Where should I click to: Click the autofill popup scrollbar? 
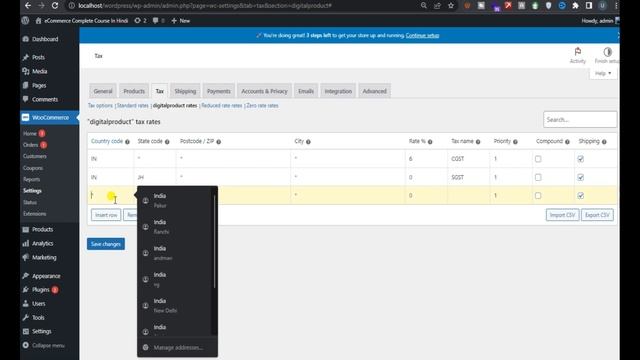(214, 241)
